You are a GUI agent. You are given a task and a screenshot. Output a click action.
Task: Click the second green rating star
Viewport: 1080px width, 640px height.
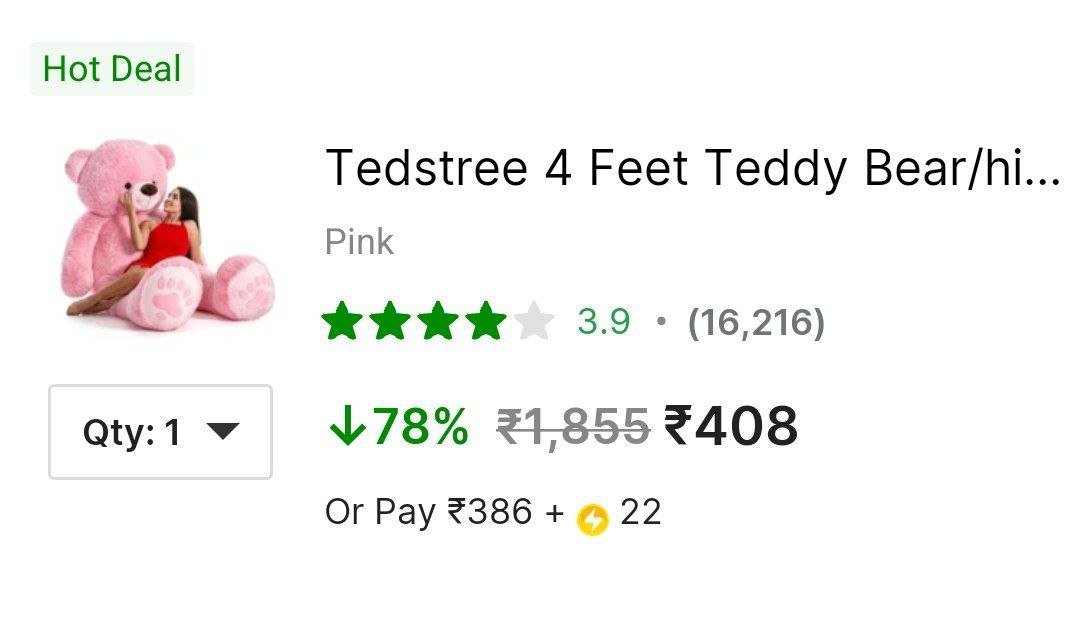tap(390, 322)
